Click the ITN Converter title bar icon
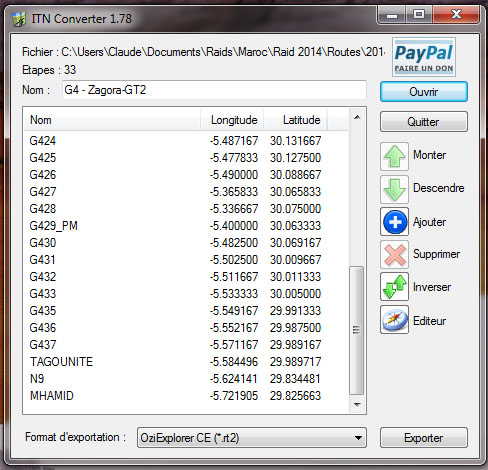This screenshot has width=488, height=470. pyautogui.click(x=19, y=19)
